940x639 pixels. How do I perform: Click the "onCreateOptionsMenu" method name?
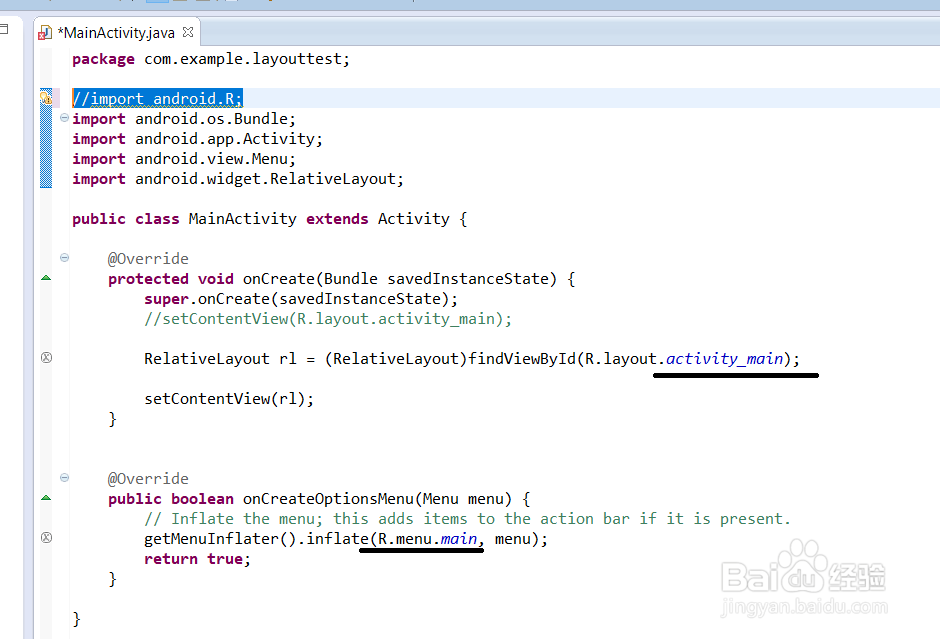pos(328,499)
